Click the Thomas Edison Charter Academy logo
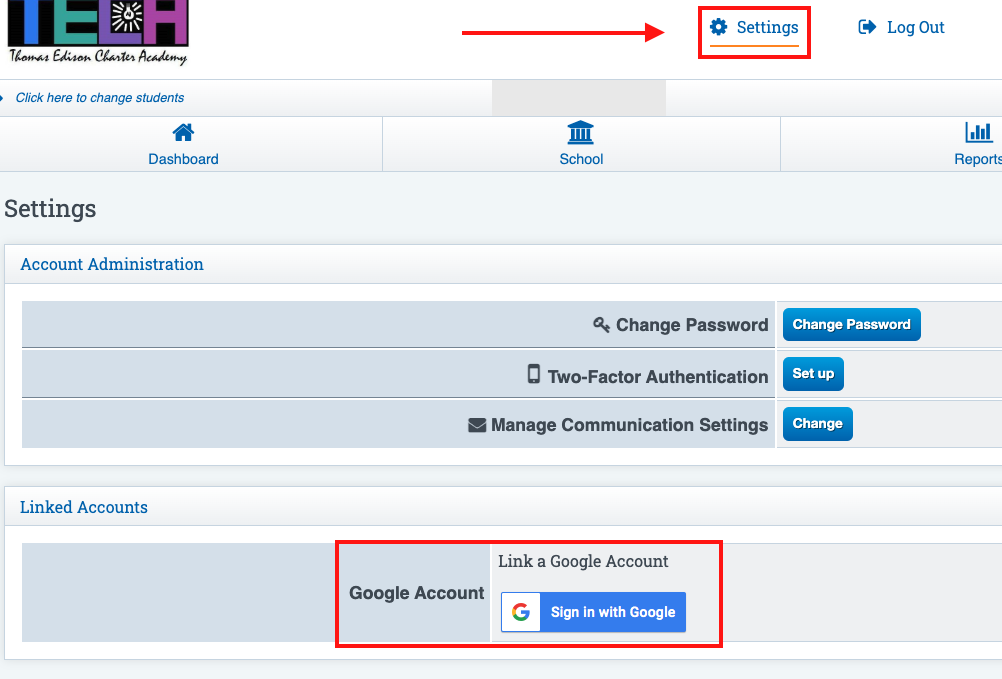 [x=96, y=33]
